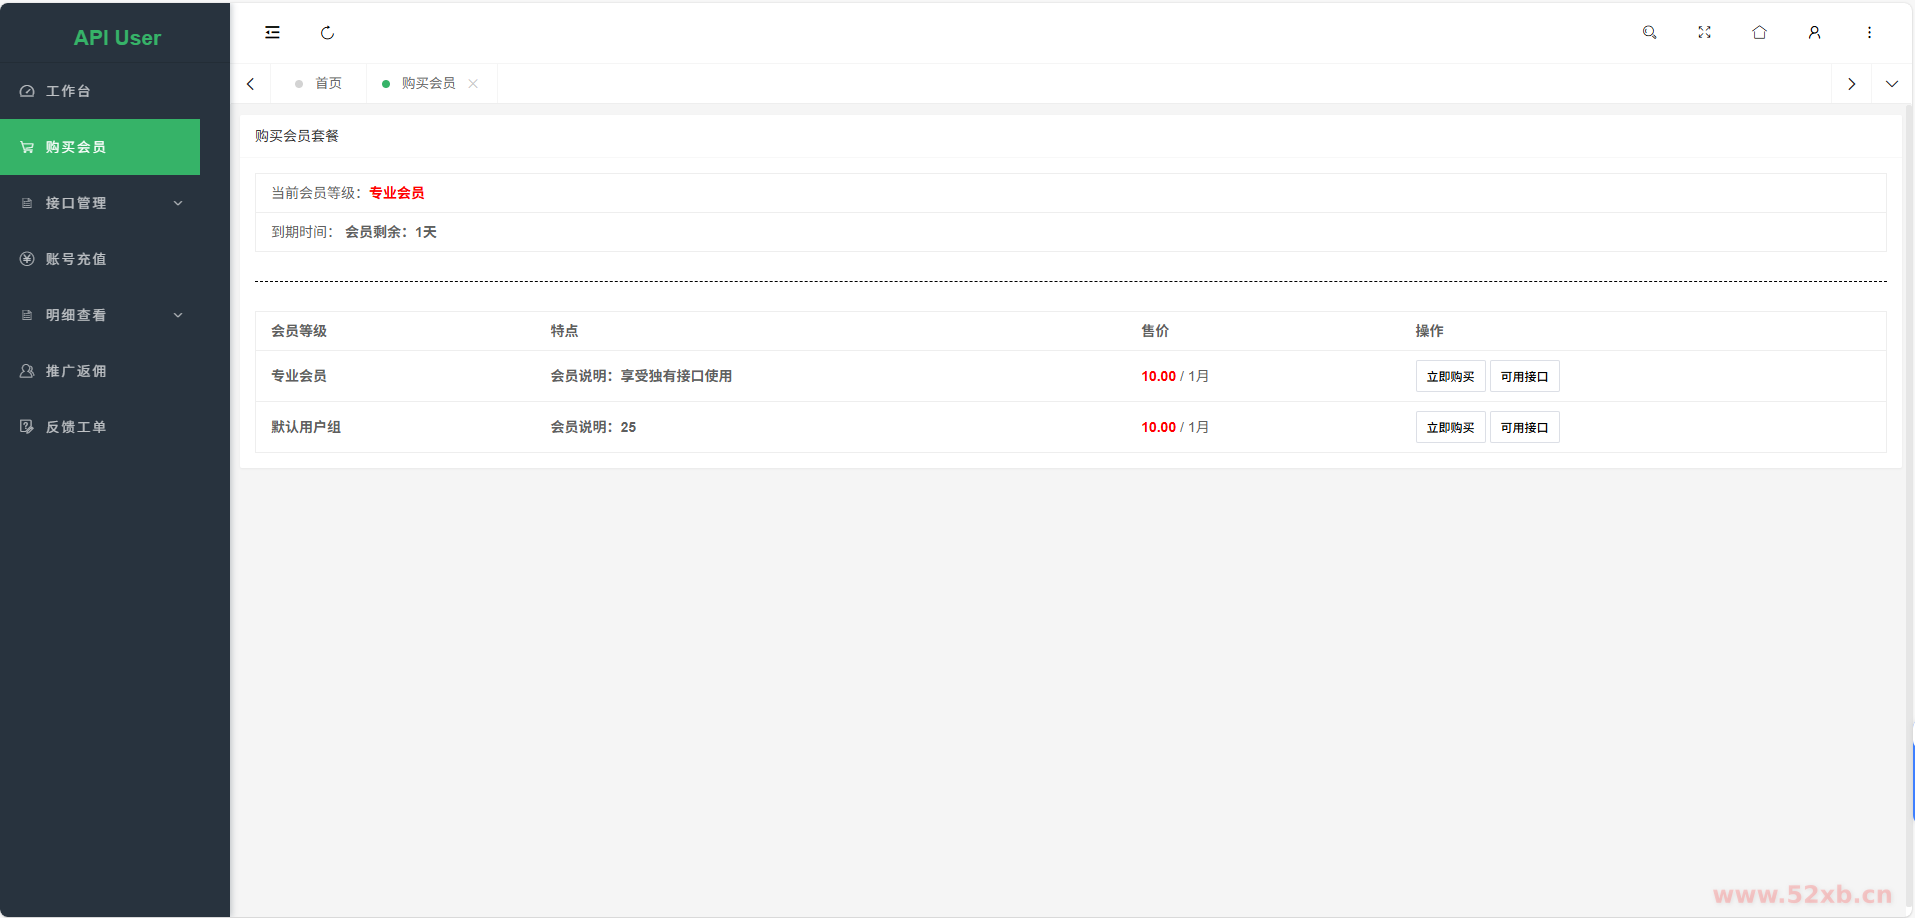Expand the 接口管理 sidebar menu
The width and height of the screenshot is (1915, 918).
click(x=100, y=203)
